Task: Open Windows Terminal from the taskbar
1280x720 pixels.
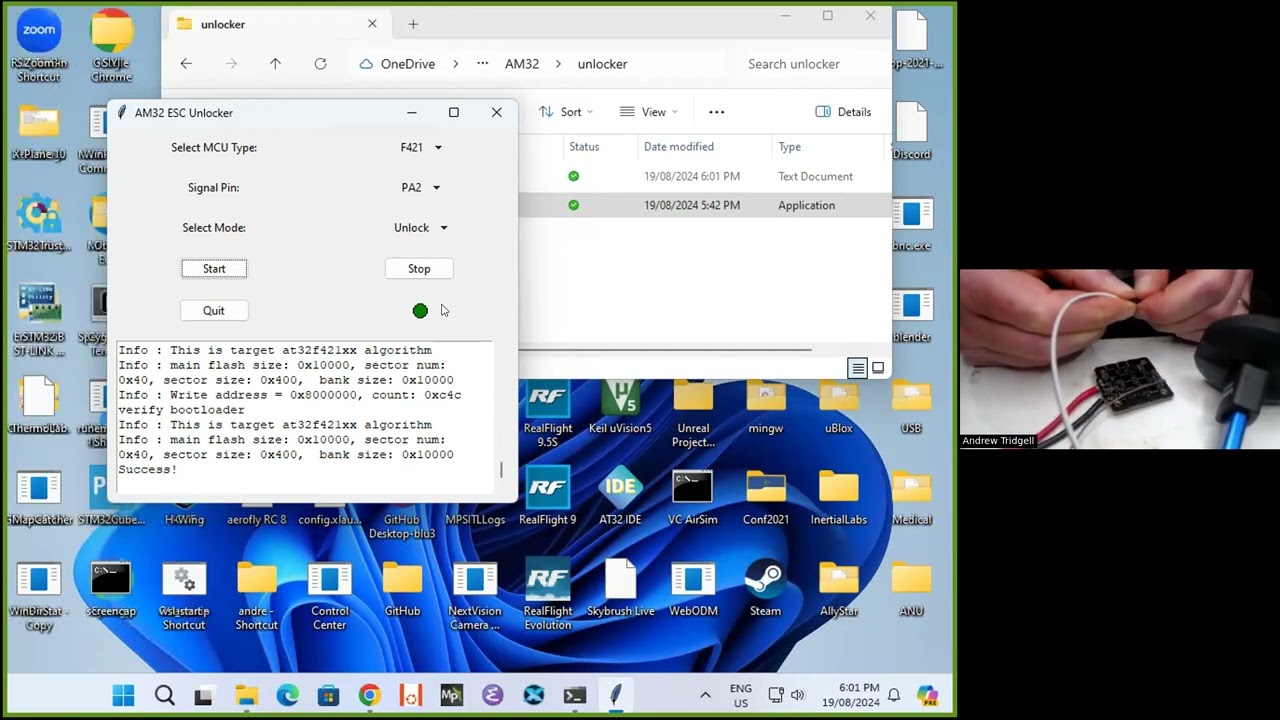Action: [574, 694]
